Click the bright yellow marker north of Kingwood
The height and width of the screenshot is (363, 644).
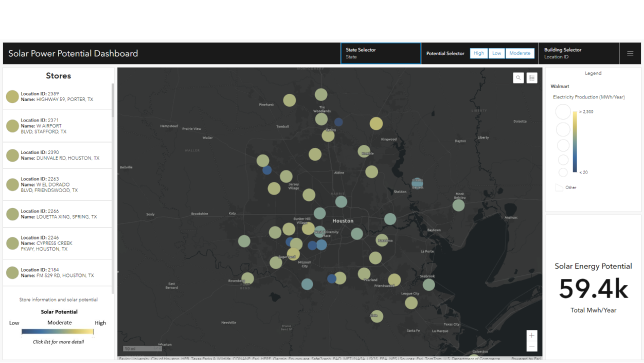coord(376,123)
